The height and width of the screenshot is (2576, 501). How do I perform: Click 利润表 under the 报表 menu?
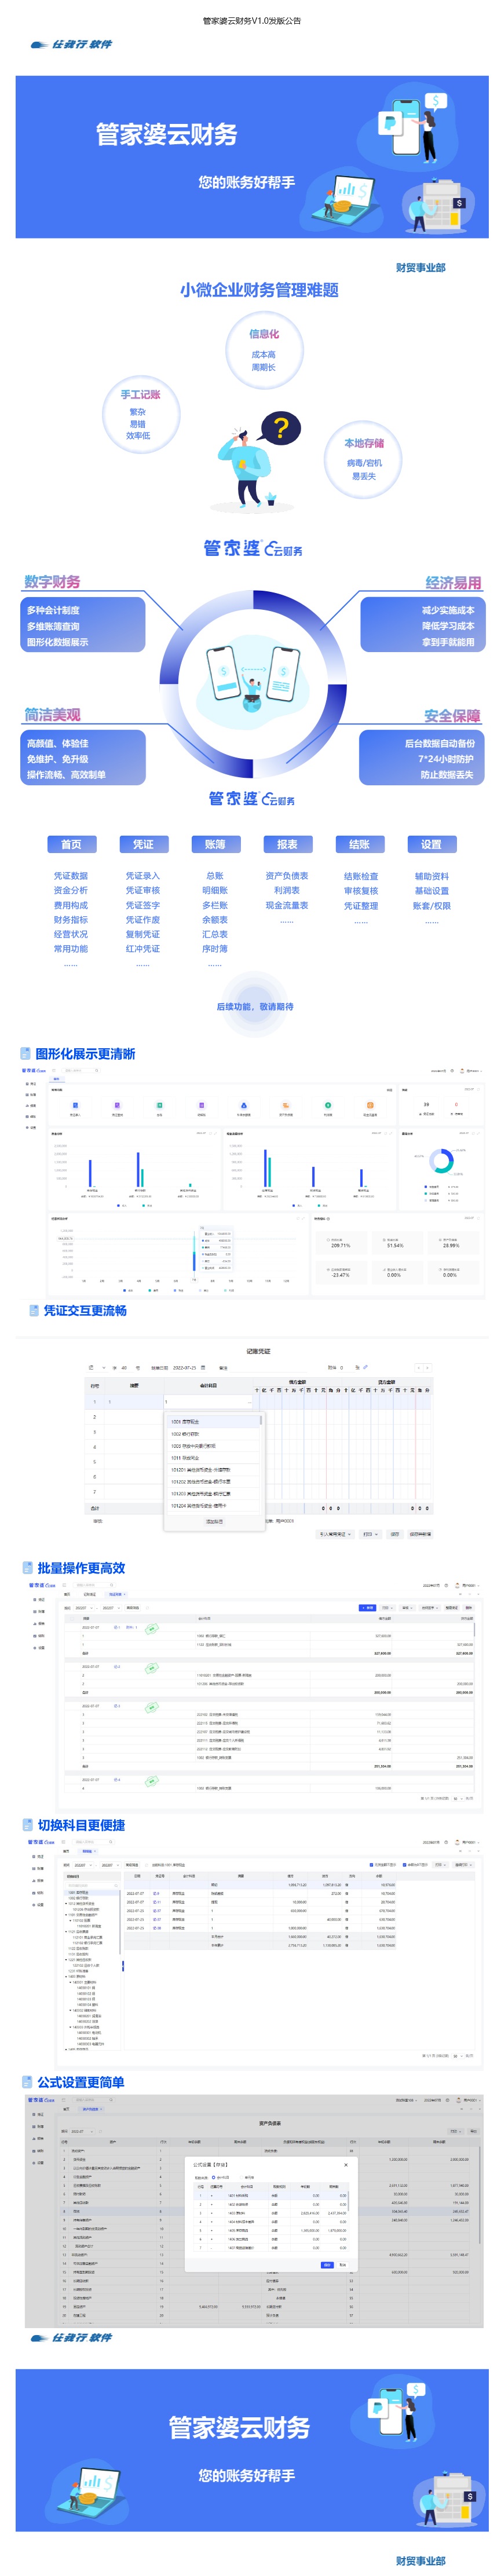pos(287,890)
